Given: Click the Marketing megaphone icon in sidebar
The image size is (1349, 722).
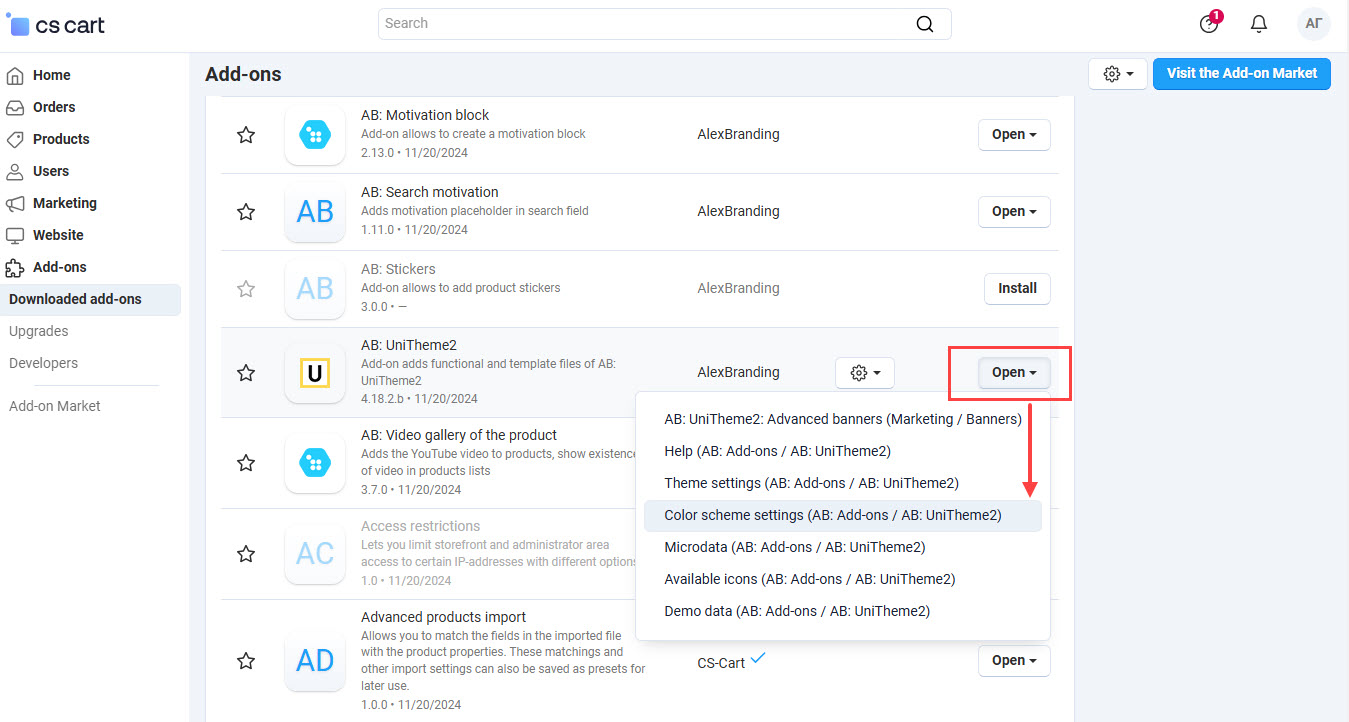Looking at the screenshot, I should [15, 203].
